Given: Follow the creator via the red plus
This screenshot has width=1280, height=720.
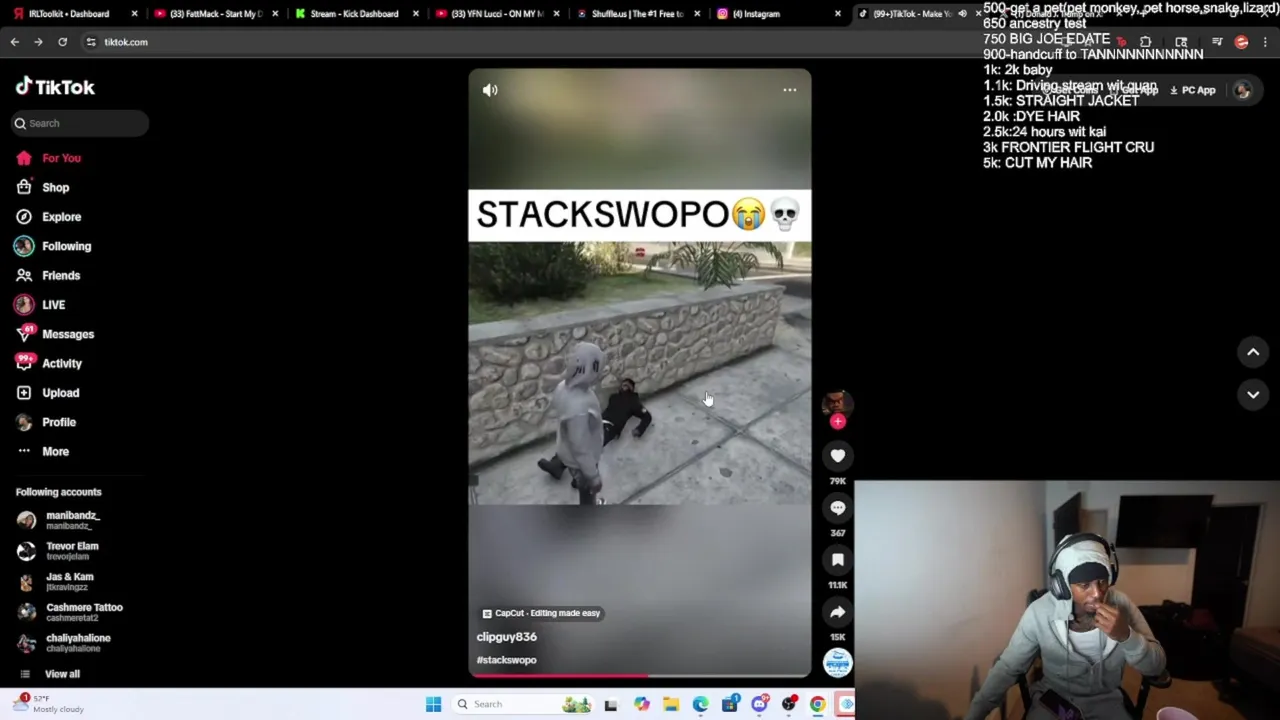Looking at the screenshot, I should click(x=838, y=422).
